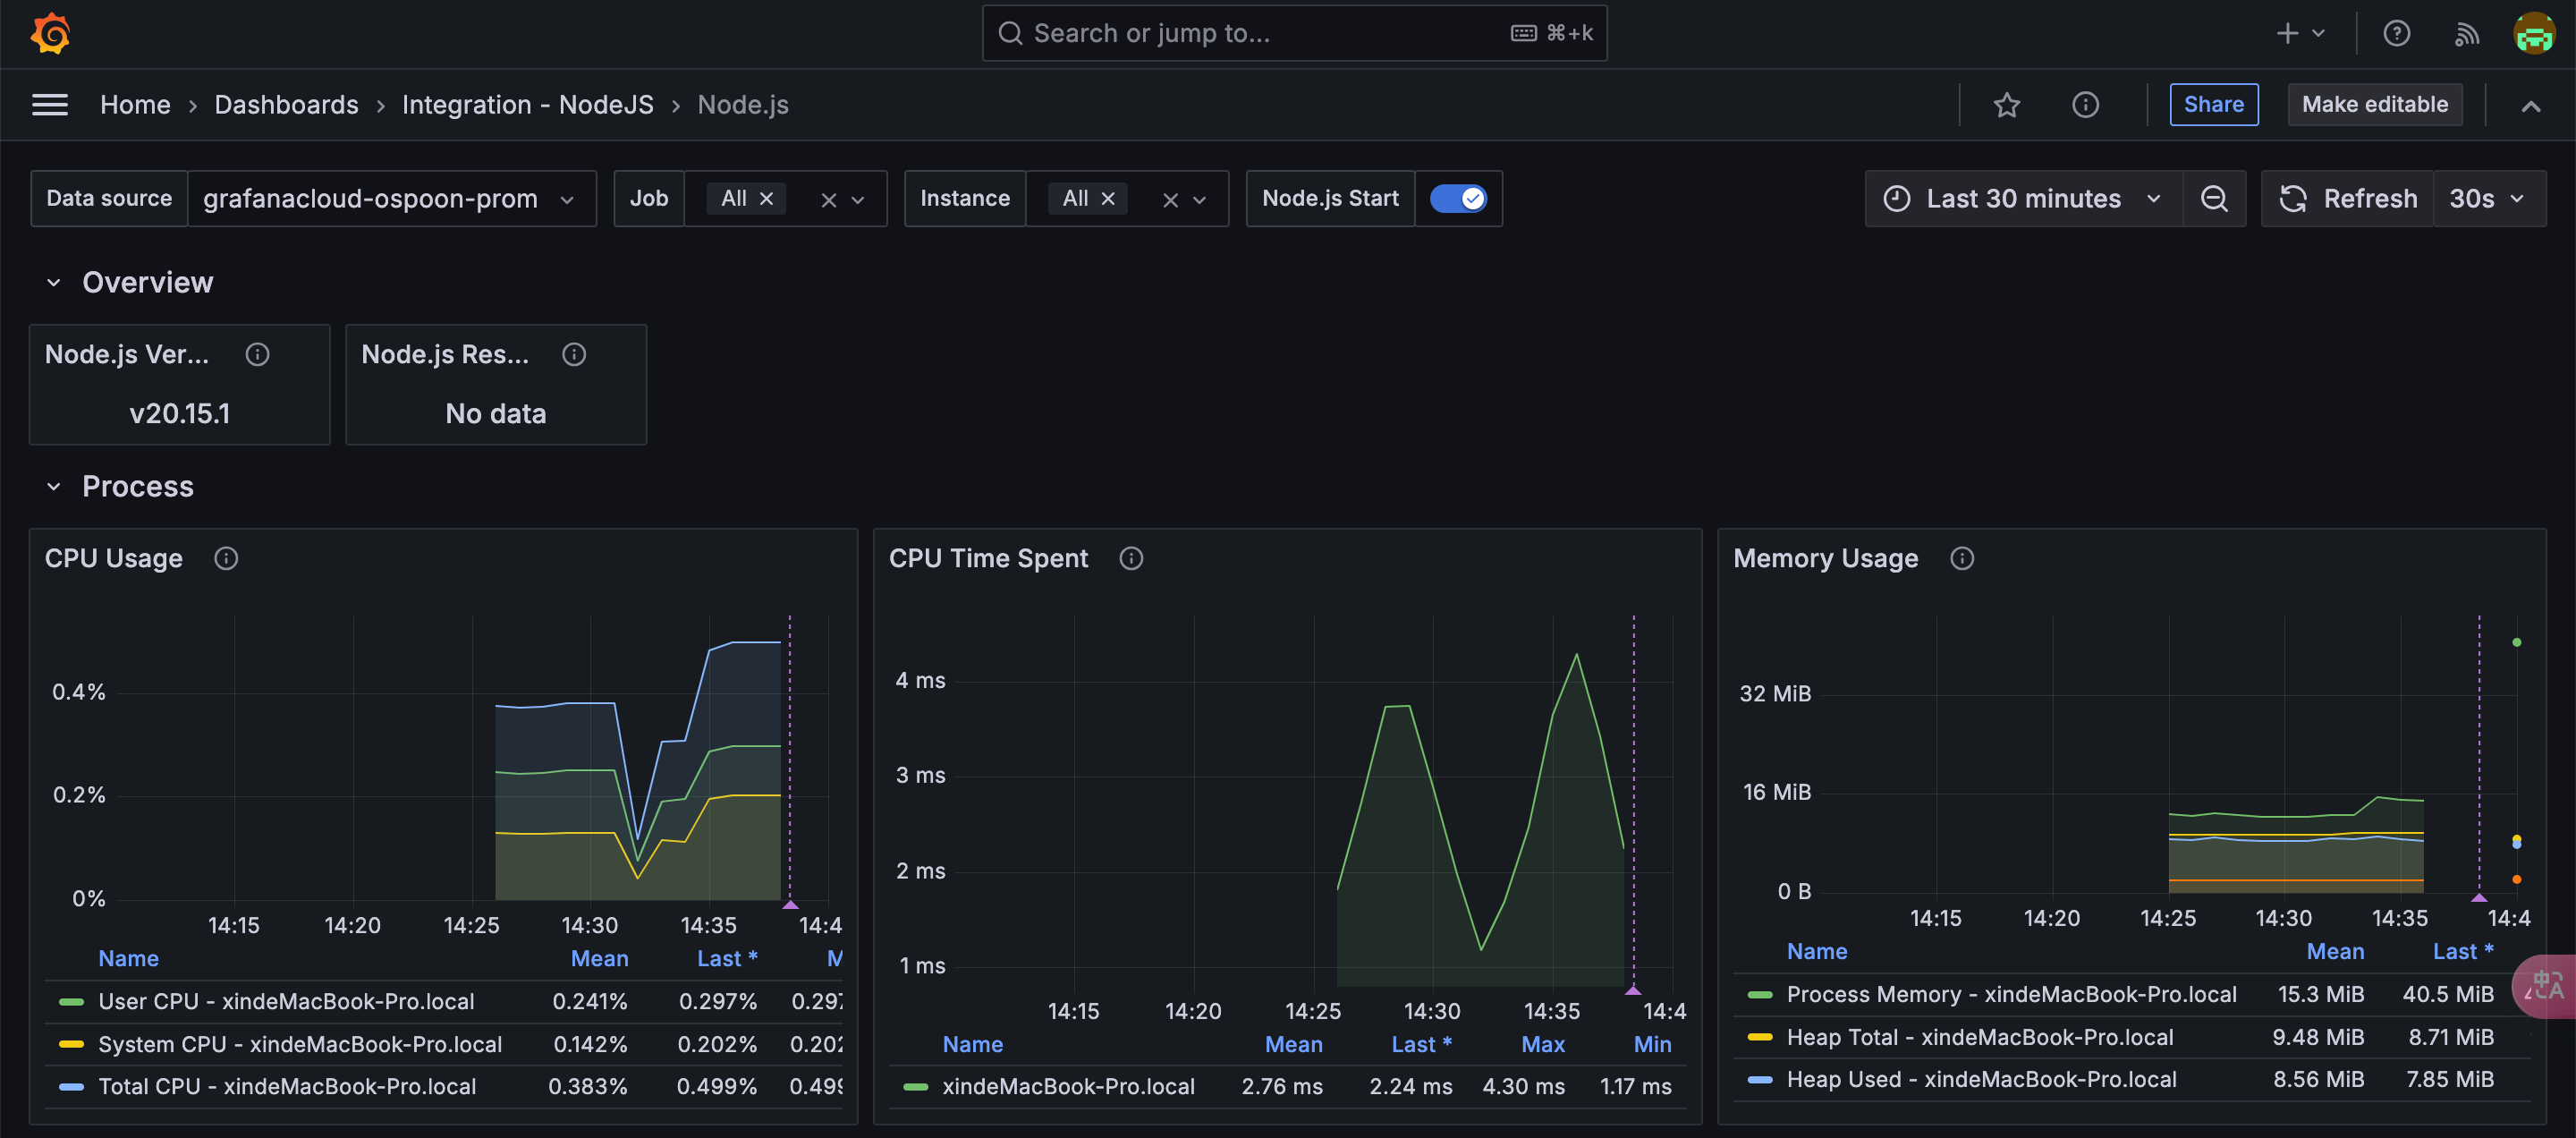This screenshot has height=1138, width=2576.
Task: Open dashboard insights info icon
Action: (x=2085, y=105)
